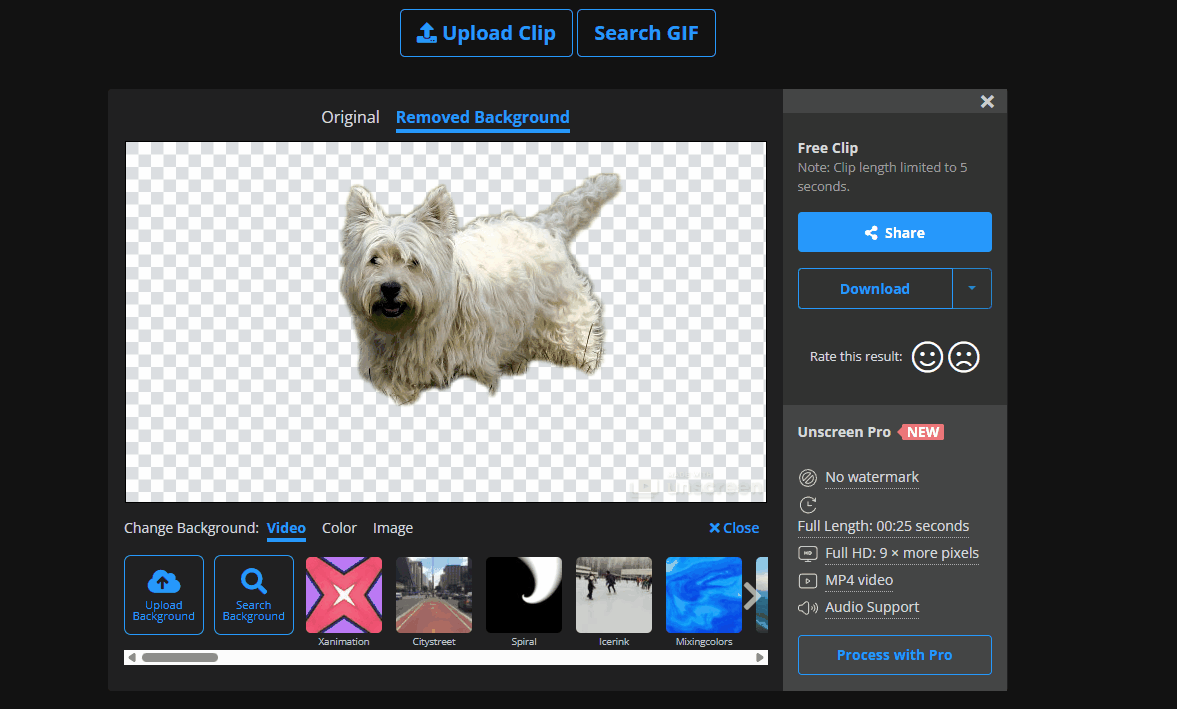This screenshot has height=709, width=1177.
Task: Rate the result with the sad smiley
Action: tap(964, 356)
